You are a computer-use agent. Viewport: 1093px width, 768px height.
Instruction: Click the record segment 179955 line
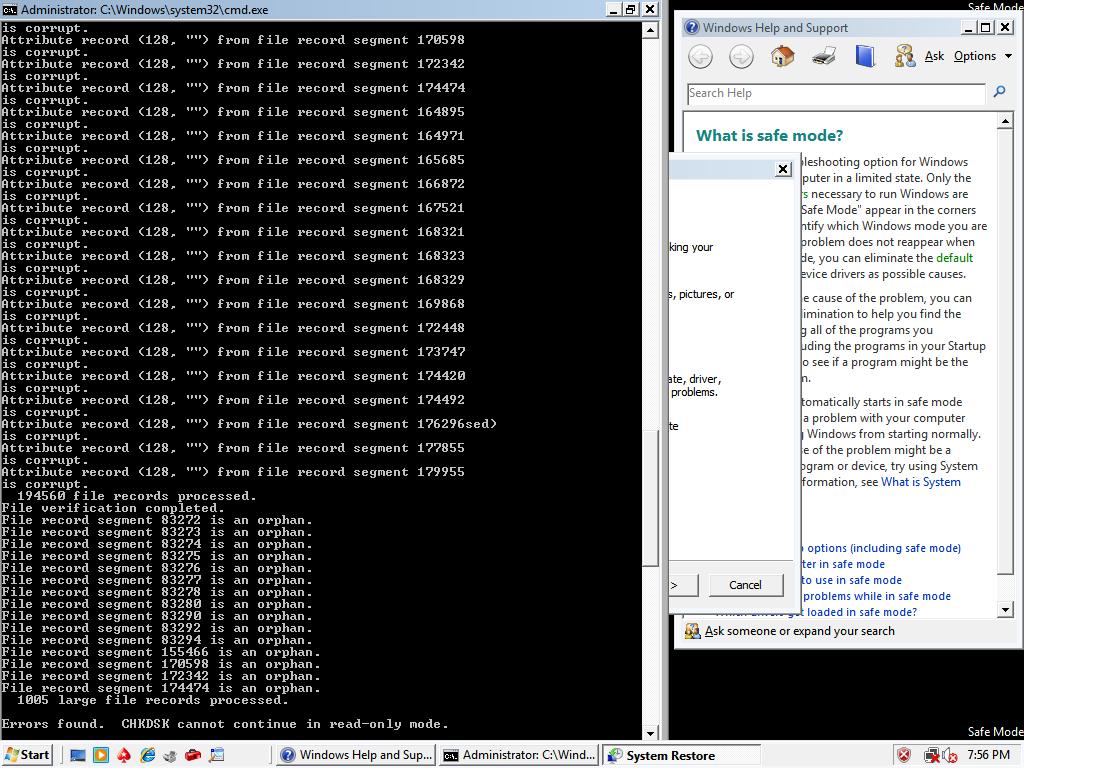pyautogui.click(x=233, y=473)
